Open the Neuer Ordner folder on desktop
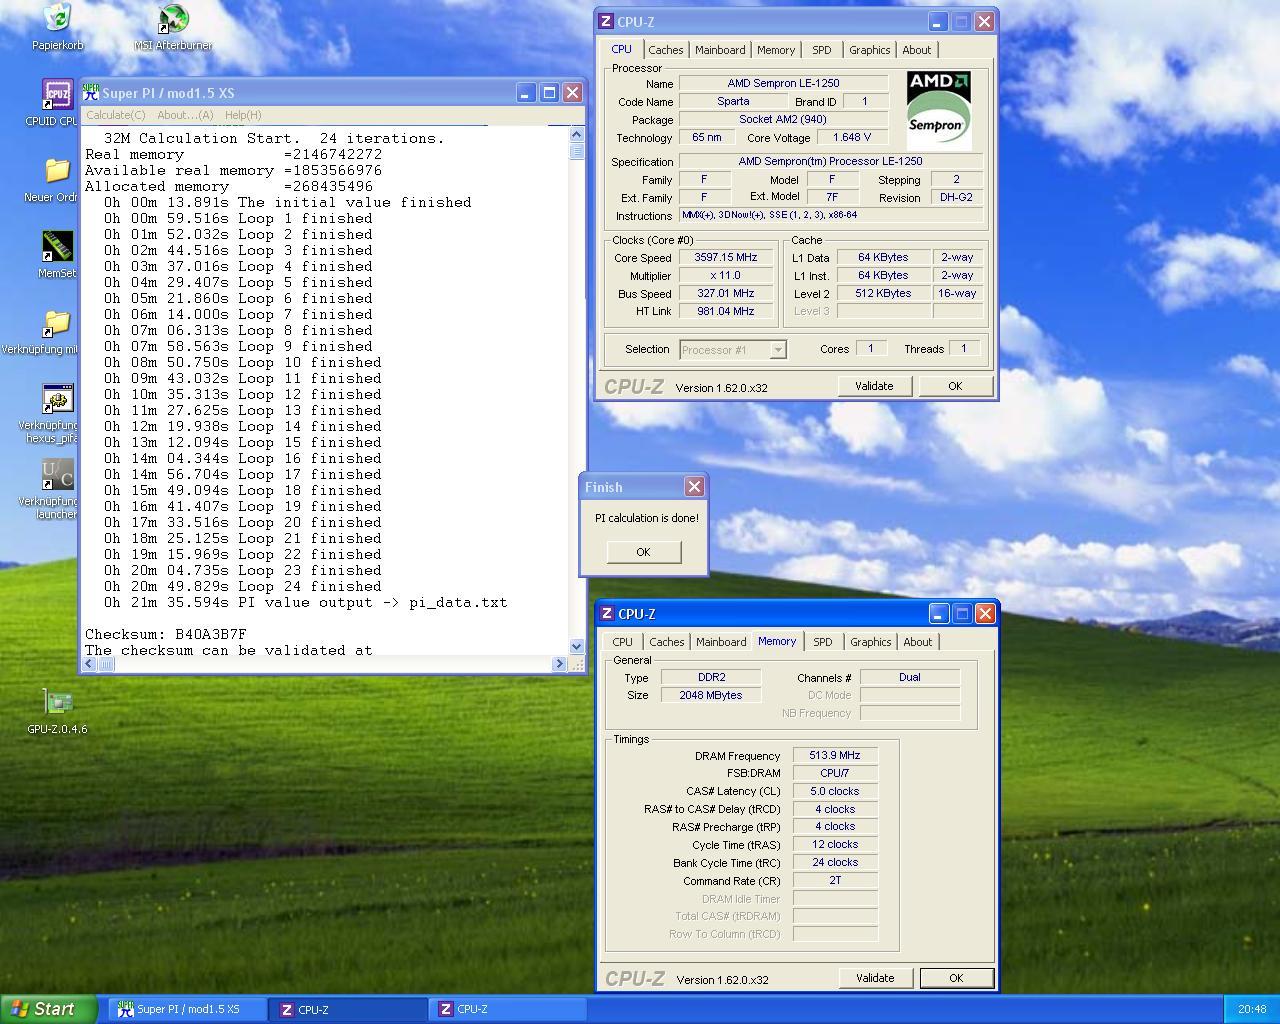This screenshot has width=1280, height=1024. [57, 171]
